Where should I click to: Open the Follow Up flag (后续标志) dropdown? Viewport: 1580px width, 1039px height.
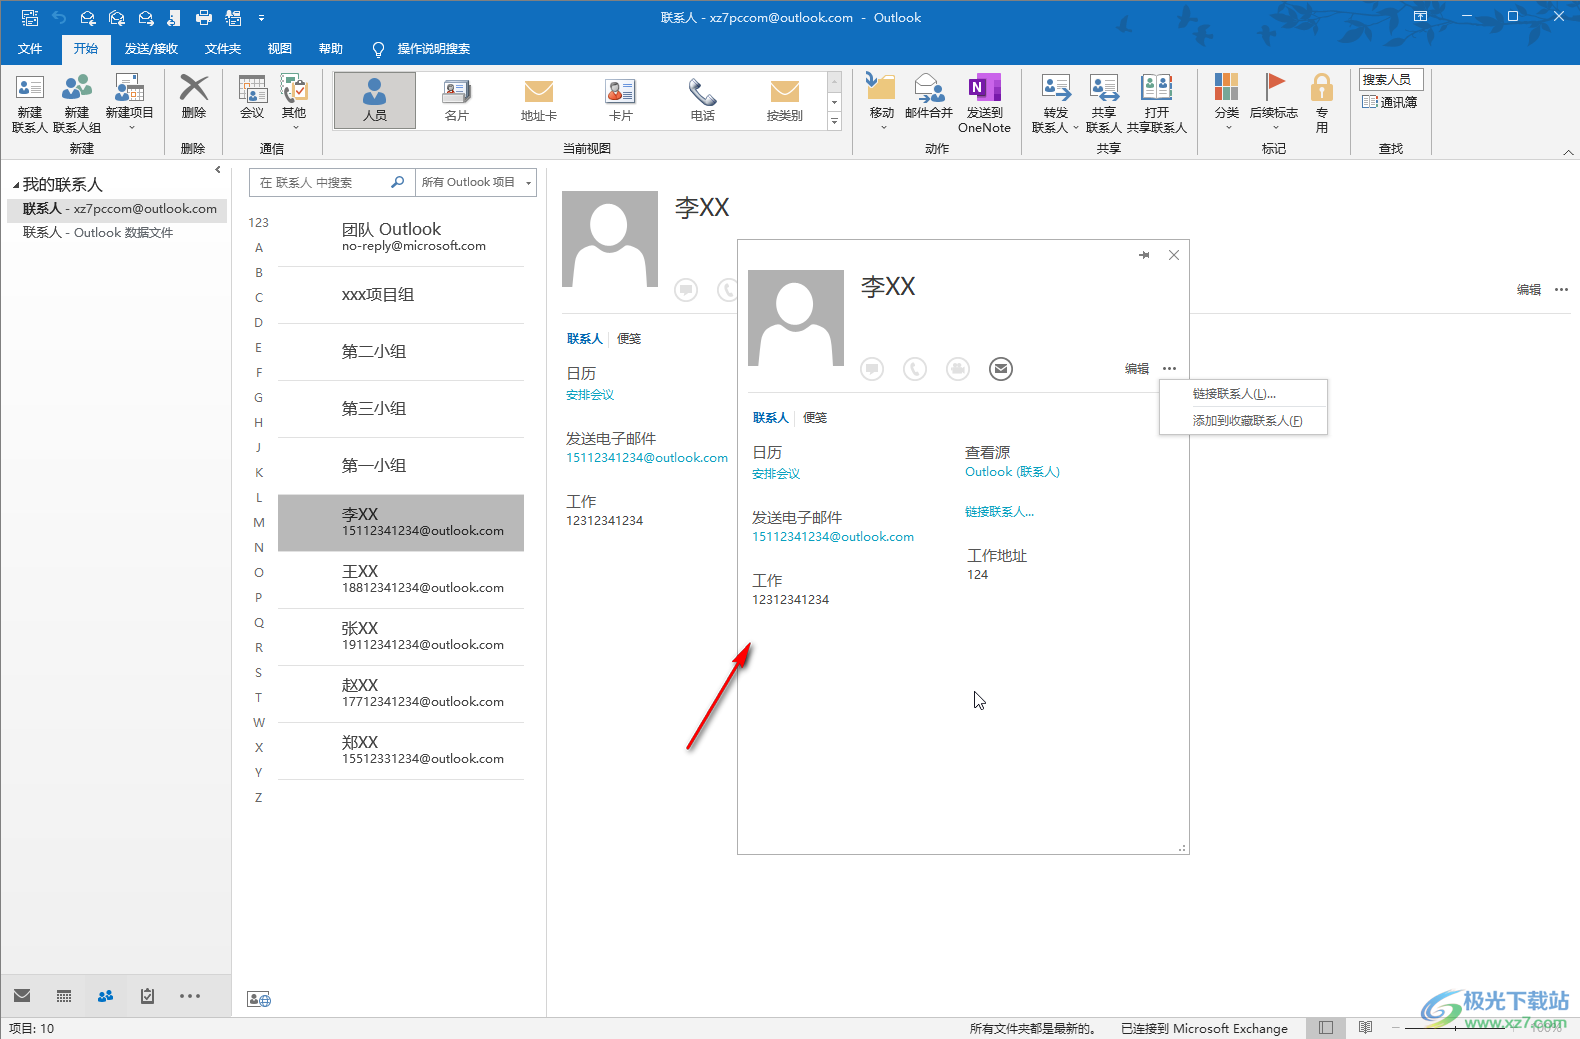pyautogui.click(x=1274, y=102)
